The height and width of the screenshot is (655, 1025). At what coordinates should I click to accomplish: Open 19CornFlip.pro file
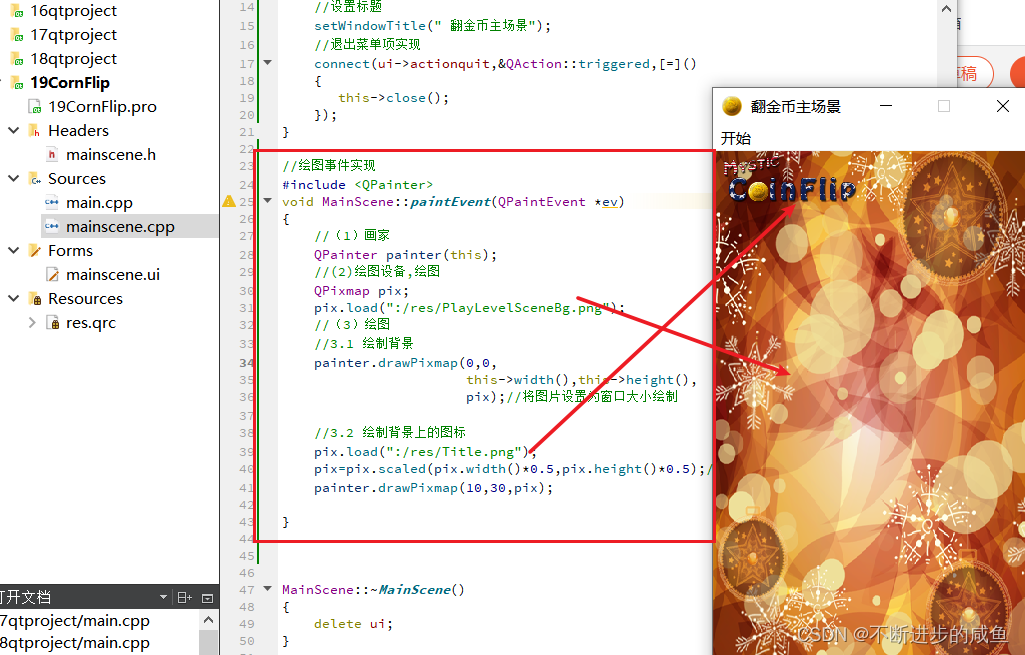pyautogui.click(x=102, y=107)
